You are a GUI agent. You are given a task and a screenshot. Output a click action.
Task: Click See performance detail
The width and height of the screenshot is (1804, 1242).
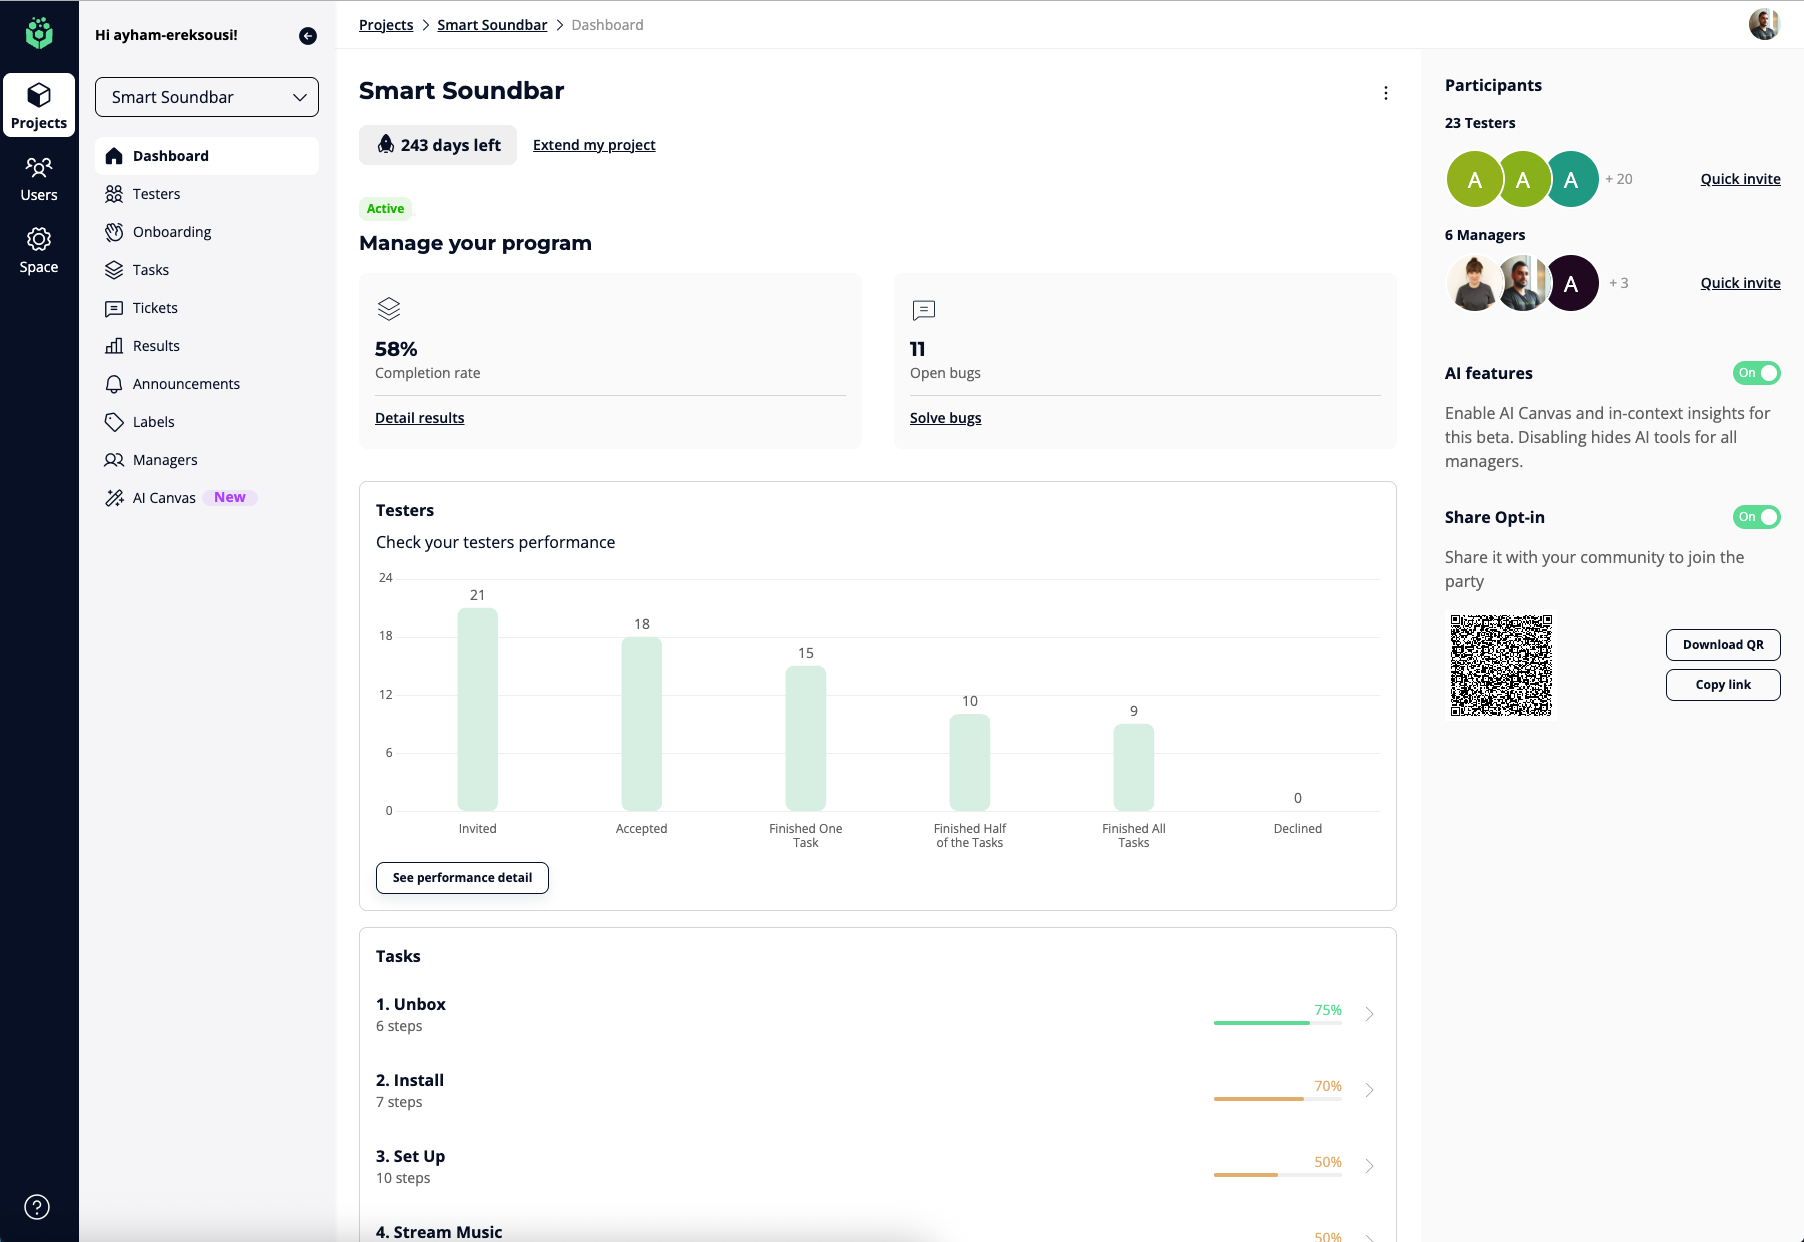(461, 877)
